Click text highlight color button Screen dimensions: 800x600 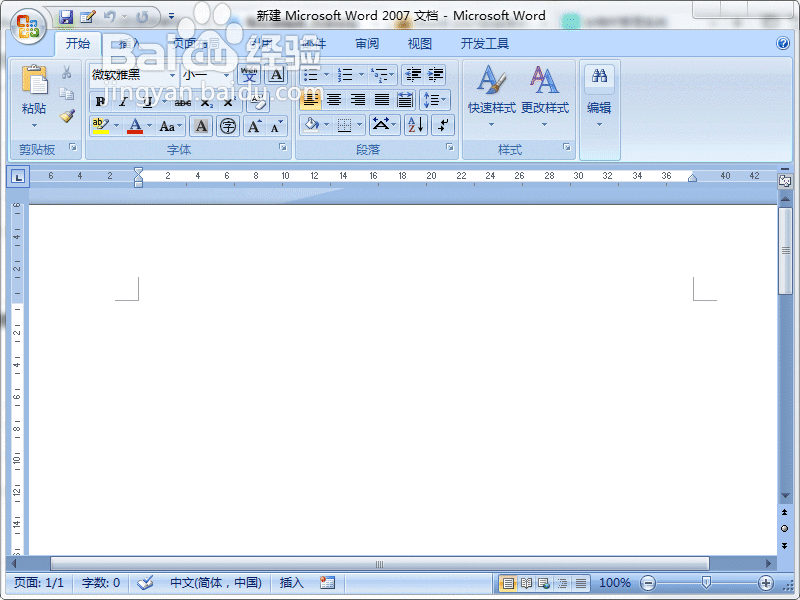tap(101, 126)
